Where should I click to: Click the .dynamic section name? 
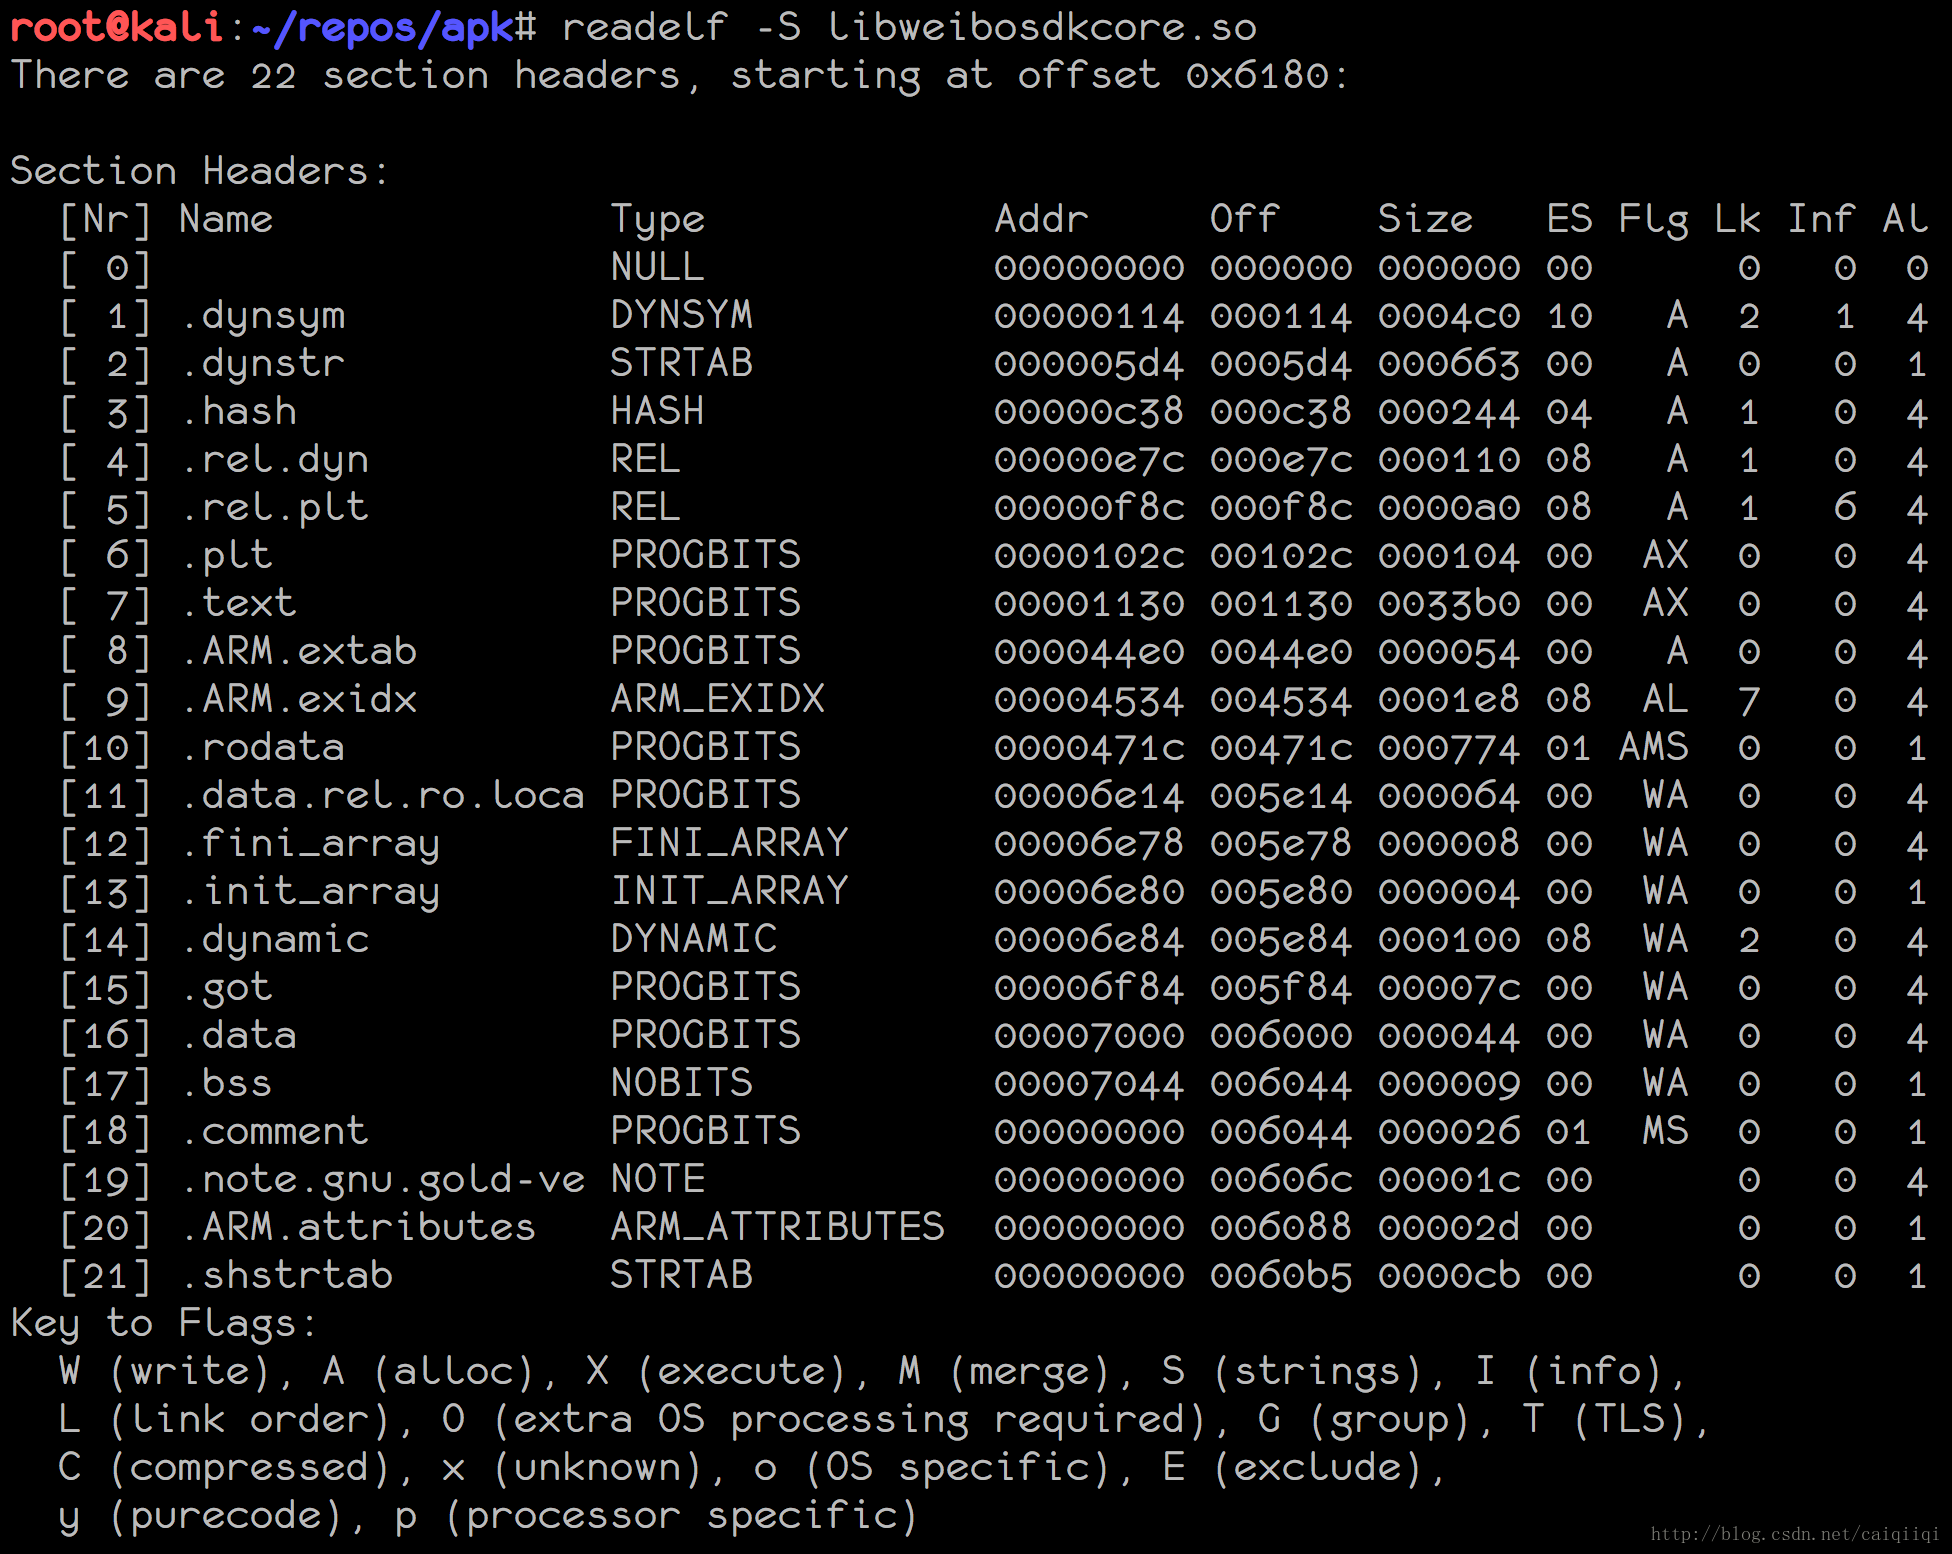click(x=276, y=941)
